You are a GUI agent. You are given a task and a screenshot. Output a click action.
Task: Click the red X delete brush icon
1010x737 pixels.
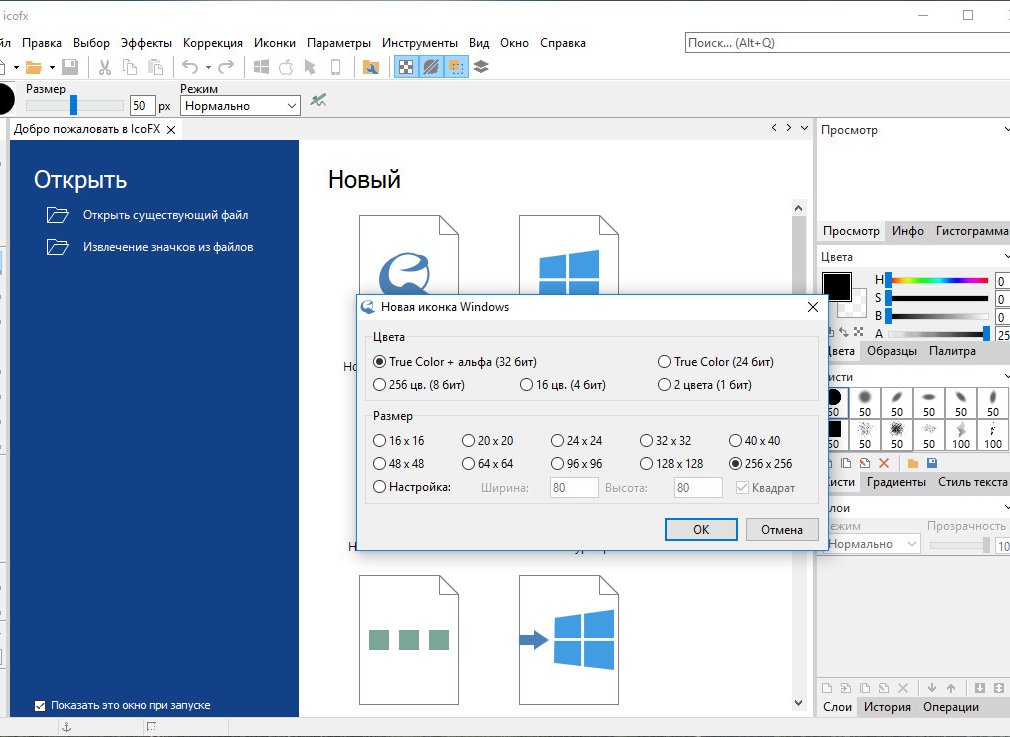[884, 463]
